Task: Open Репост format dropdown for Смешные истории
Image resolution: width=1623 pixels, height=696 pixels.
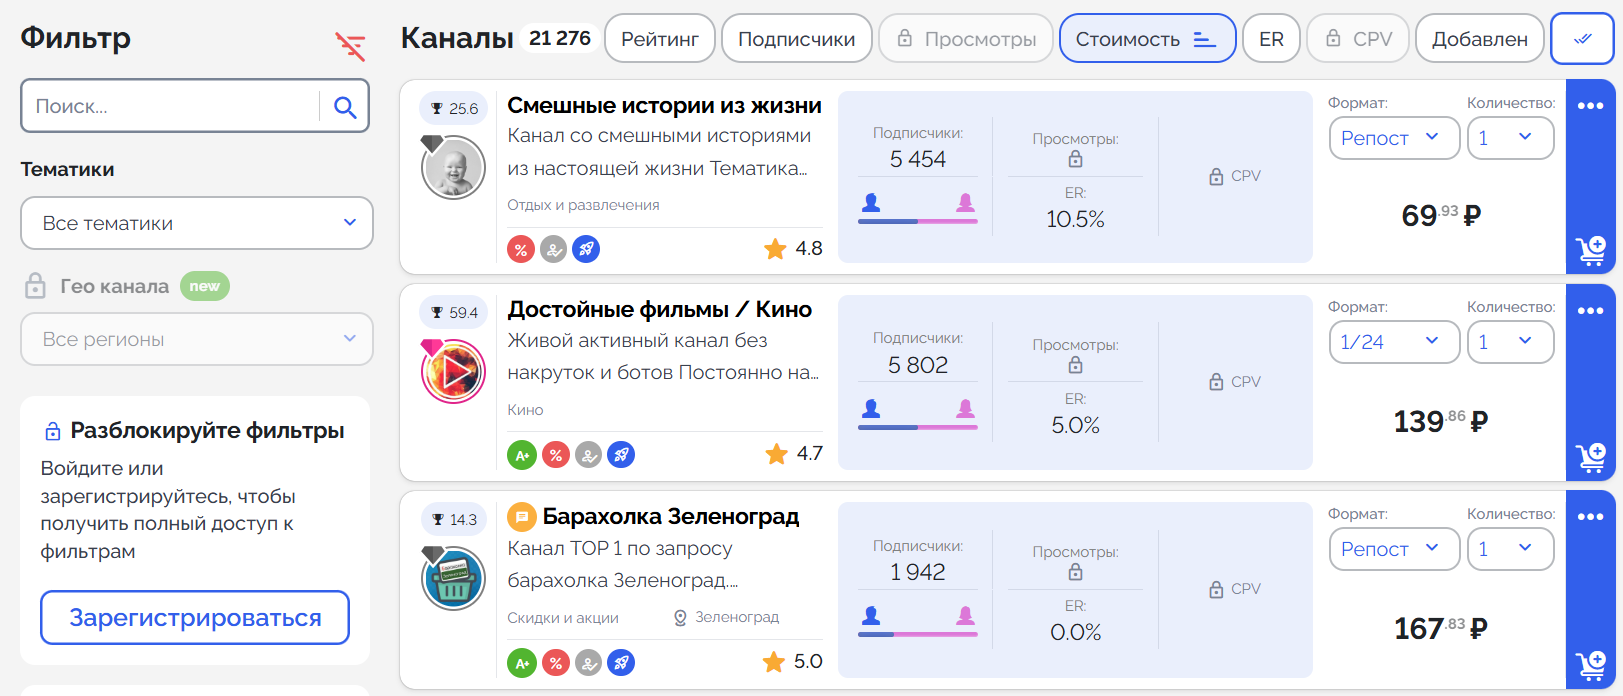Action: [1393, 138]
